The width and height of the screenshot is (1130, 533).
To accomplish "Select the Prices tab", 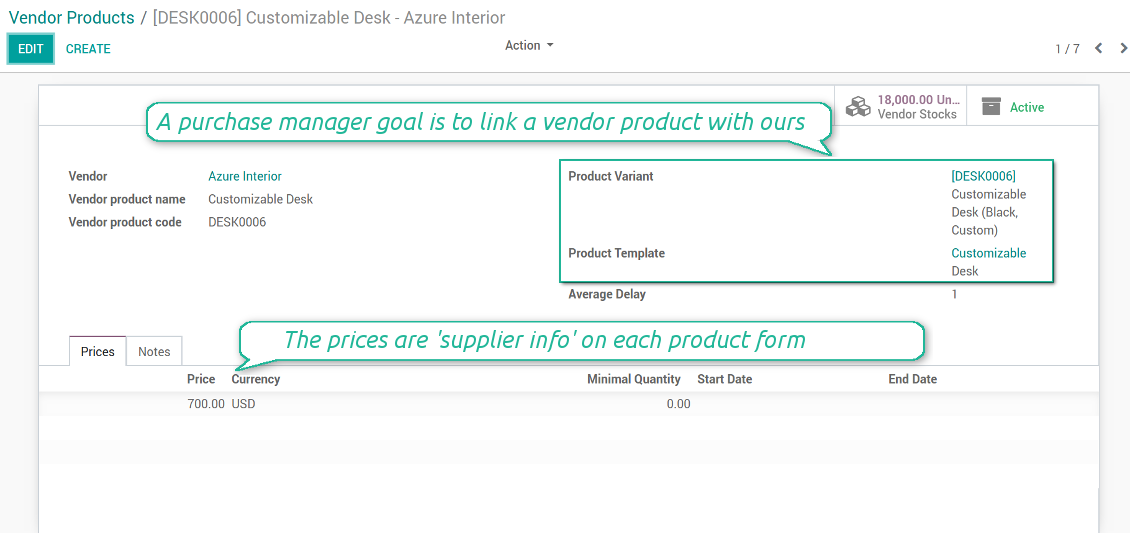I will point(97,351).
